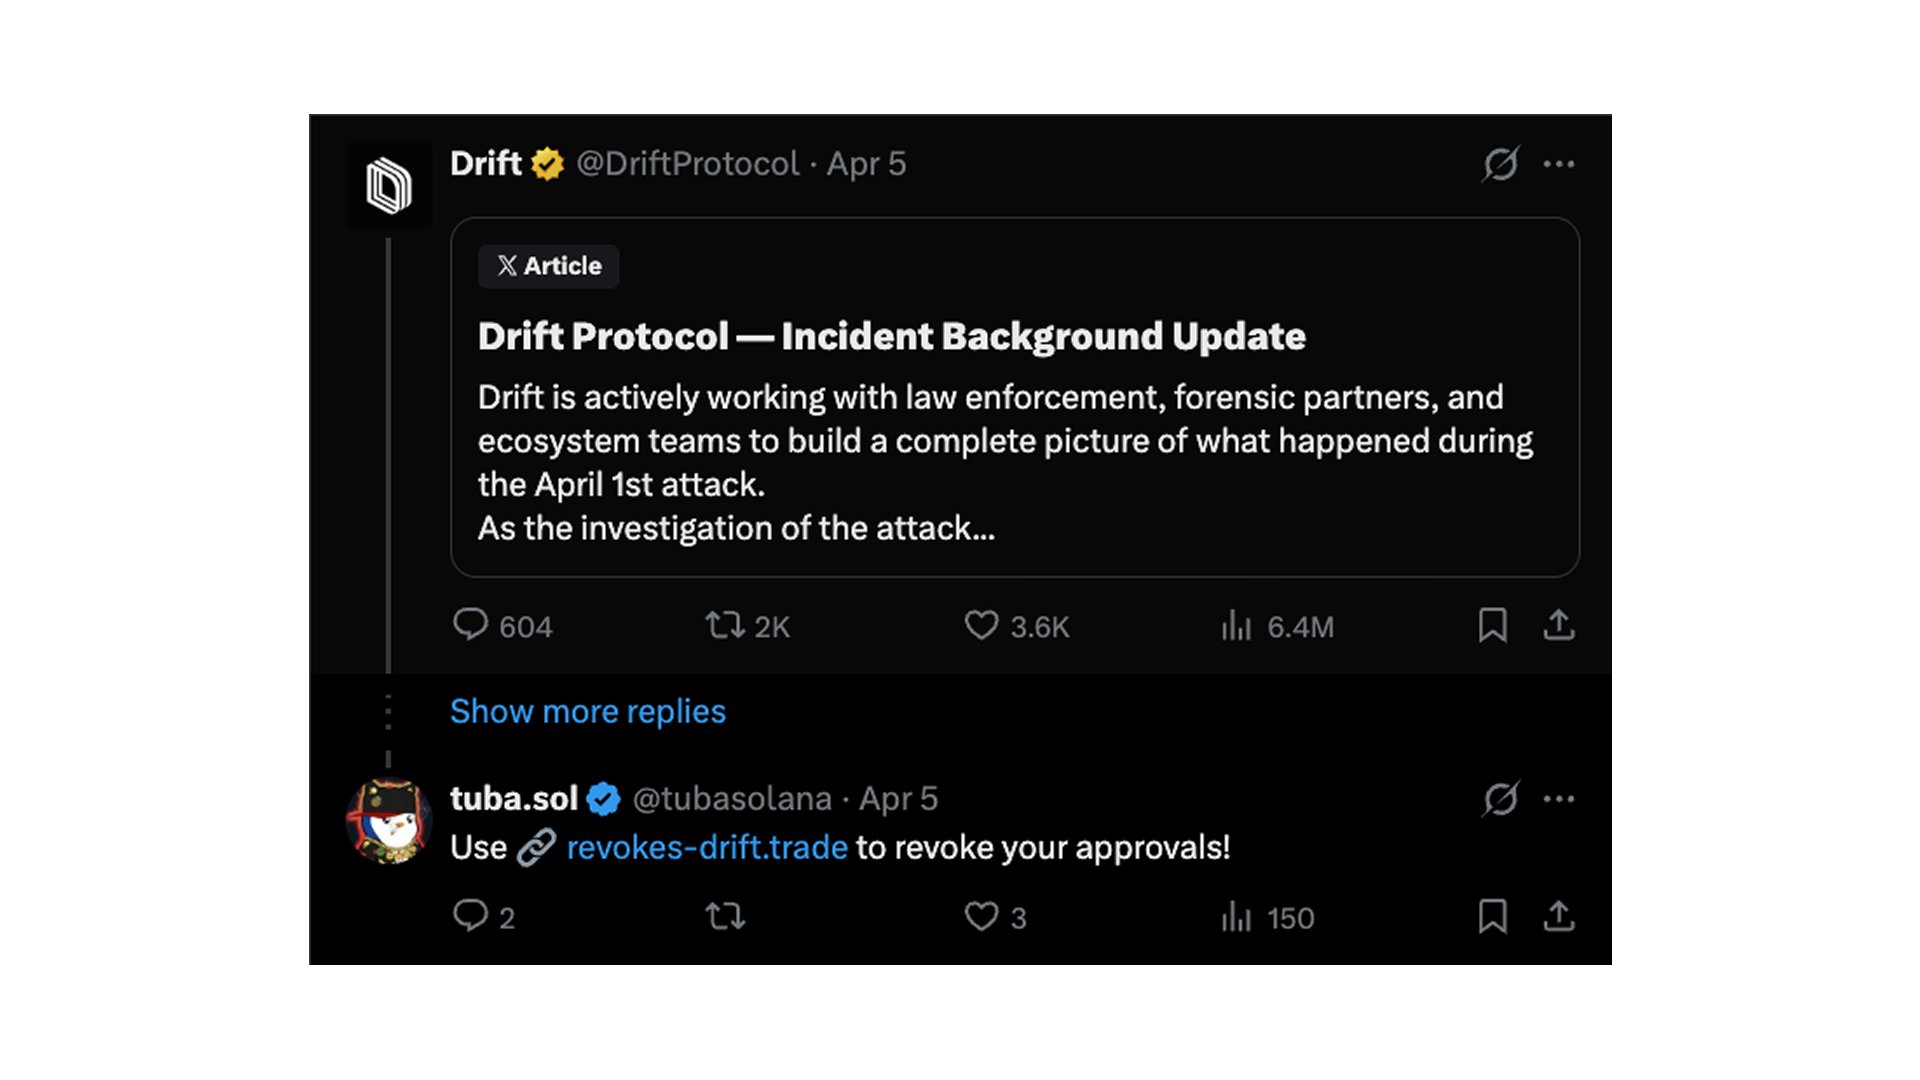Open the revokes-drift.trade link

click(707, 848)
